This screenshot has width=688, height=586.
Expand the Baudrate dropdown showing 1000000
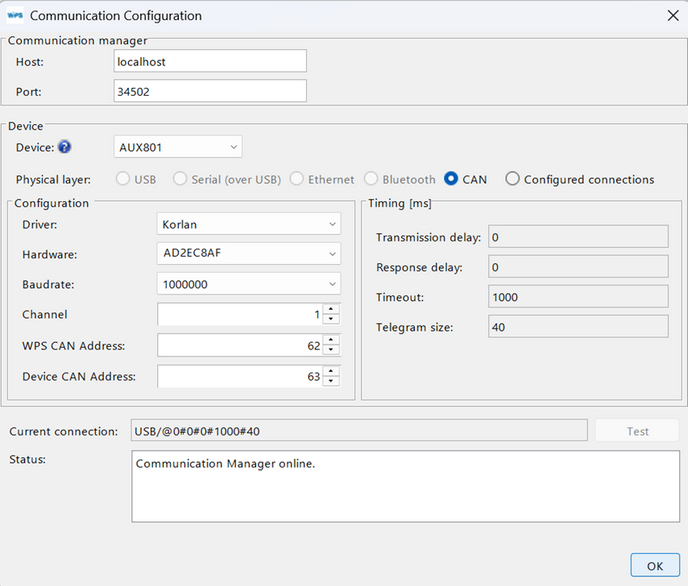[249, 284]
